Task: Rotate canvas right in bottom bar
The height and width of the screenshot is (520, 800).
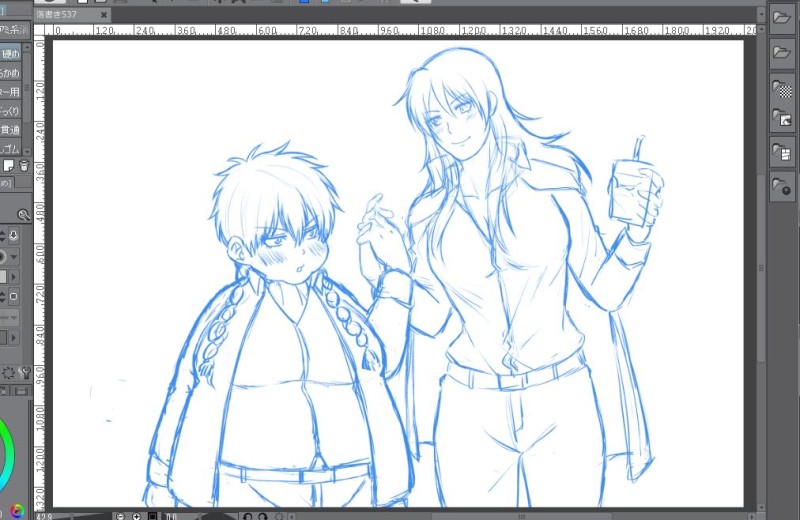Action: click(x=262, y=516)
